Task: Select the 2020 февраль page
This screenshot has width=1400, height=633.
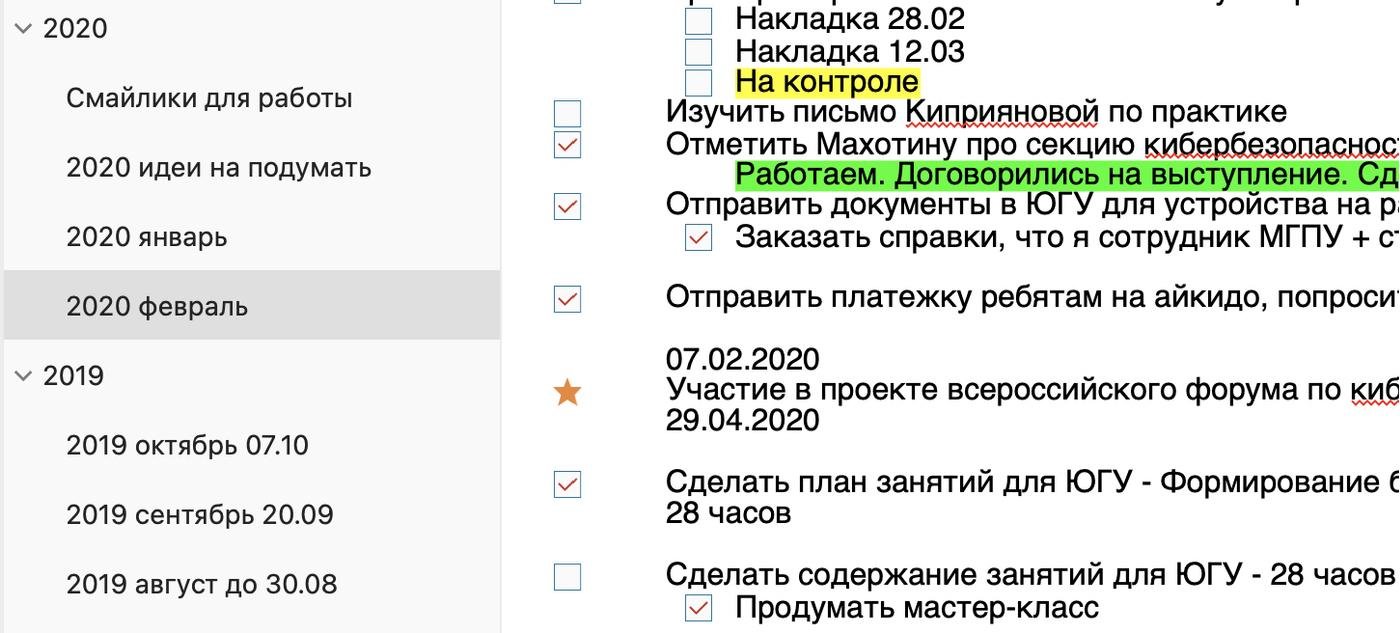Action: coord(156,307)
